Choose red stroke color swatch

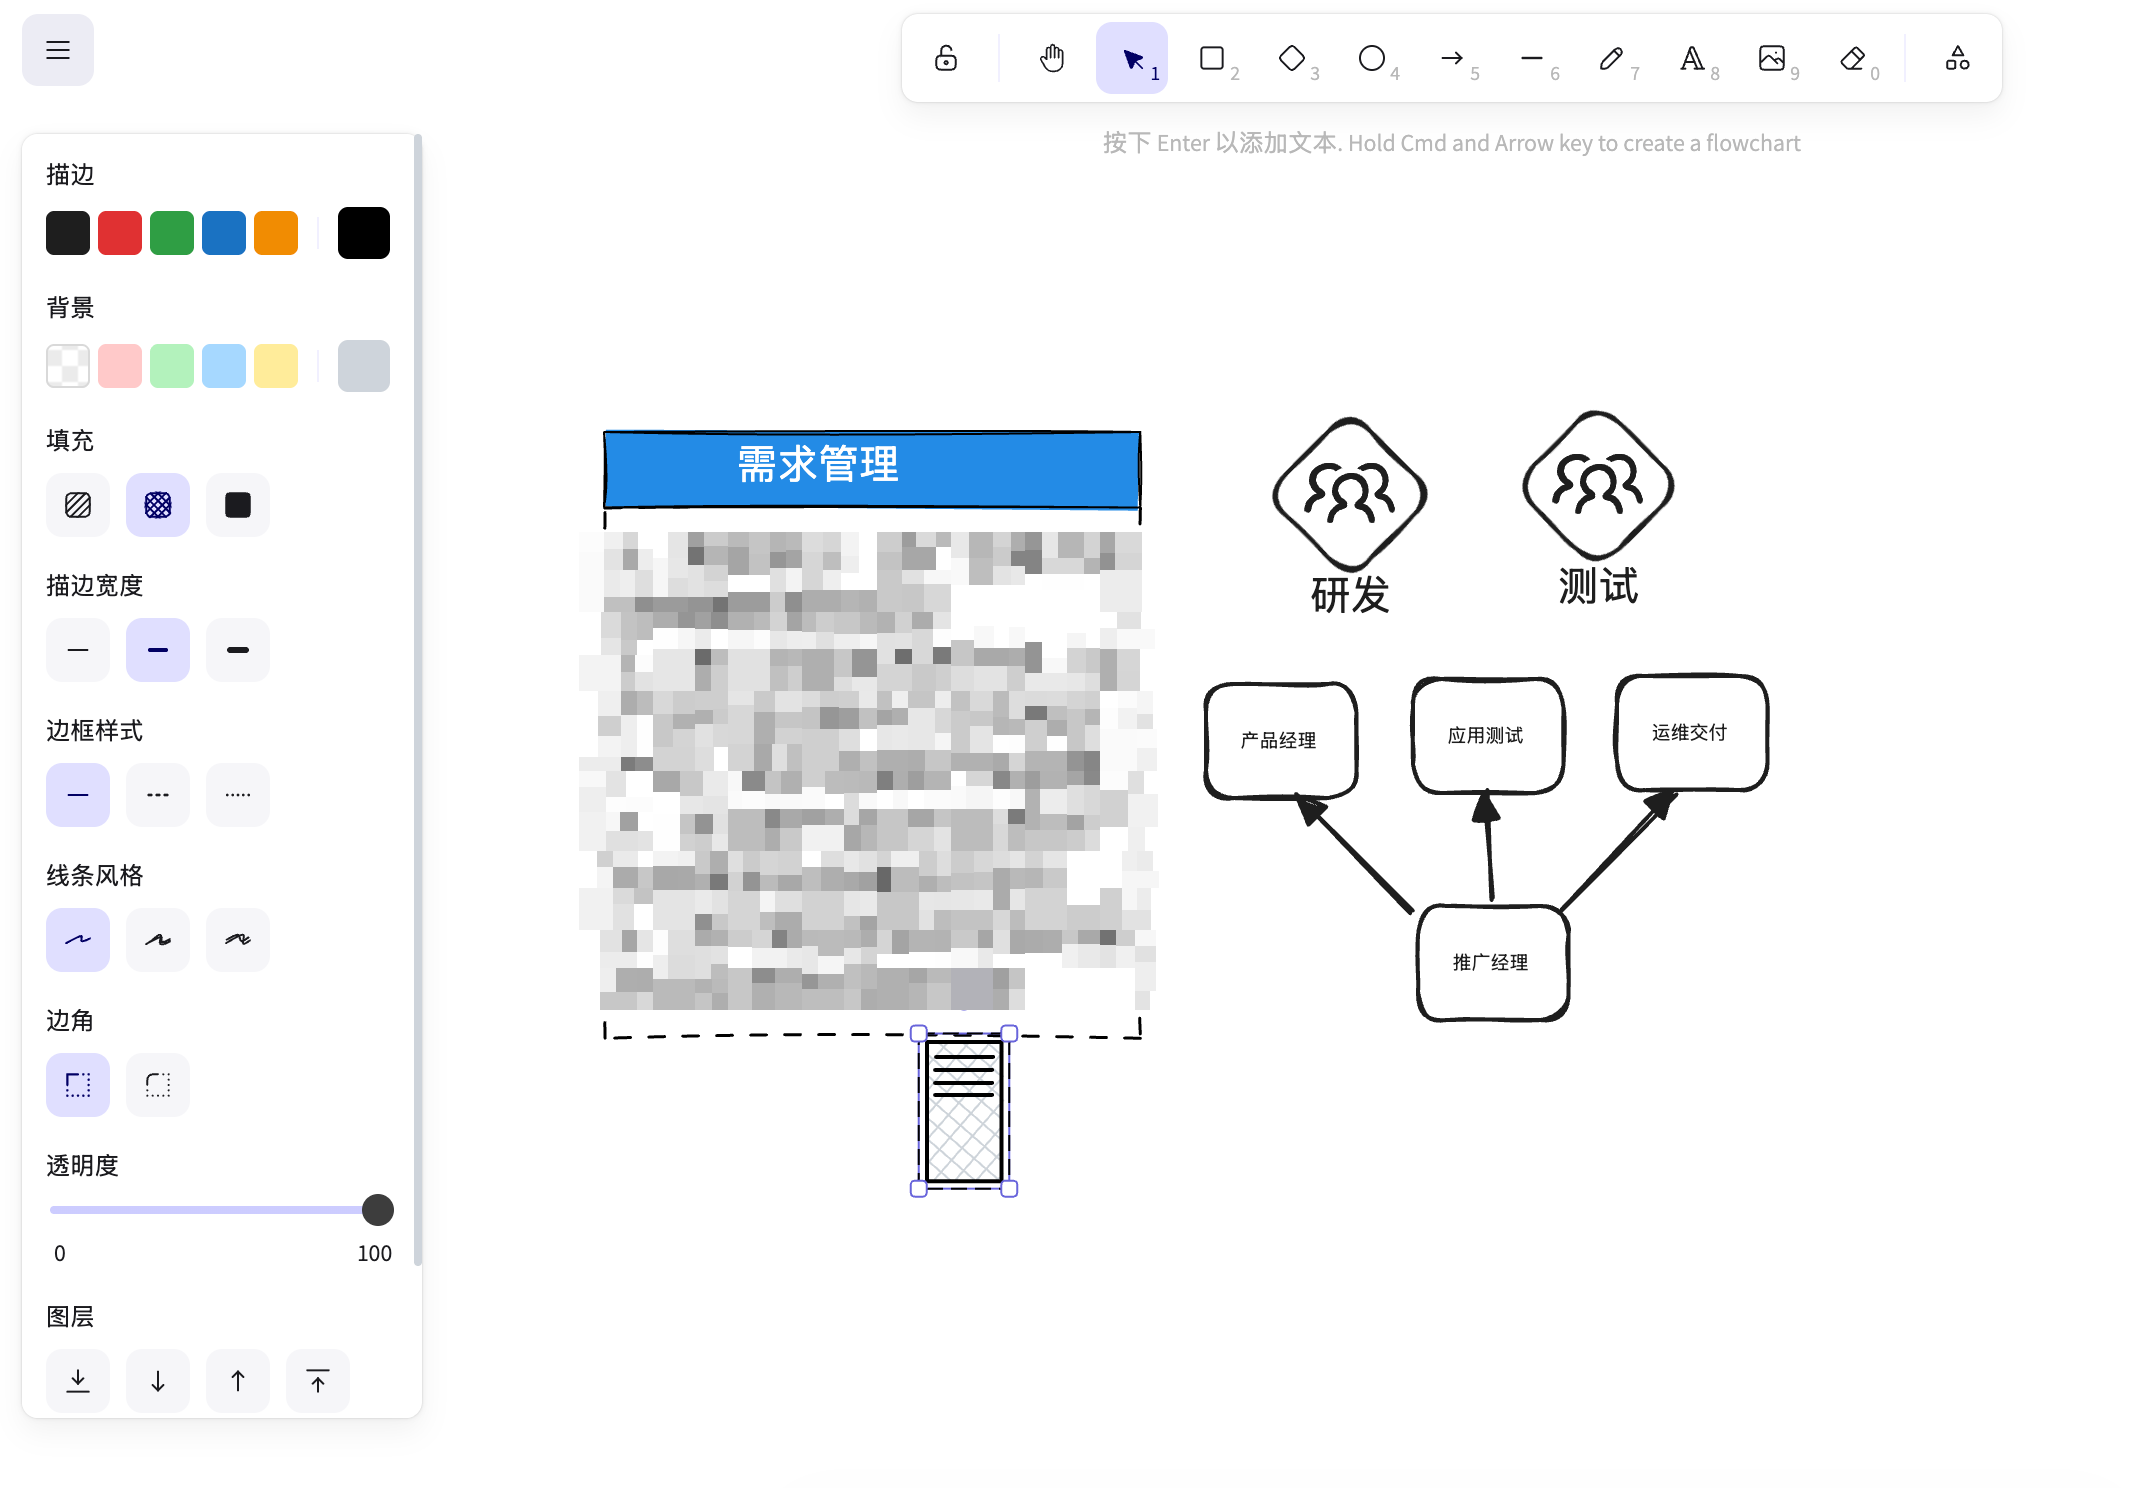coord(120,233)
